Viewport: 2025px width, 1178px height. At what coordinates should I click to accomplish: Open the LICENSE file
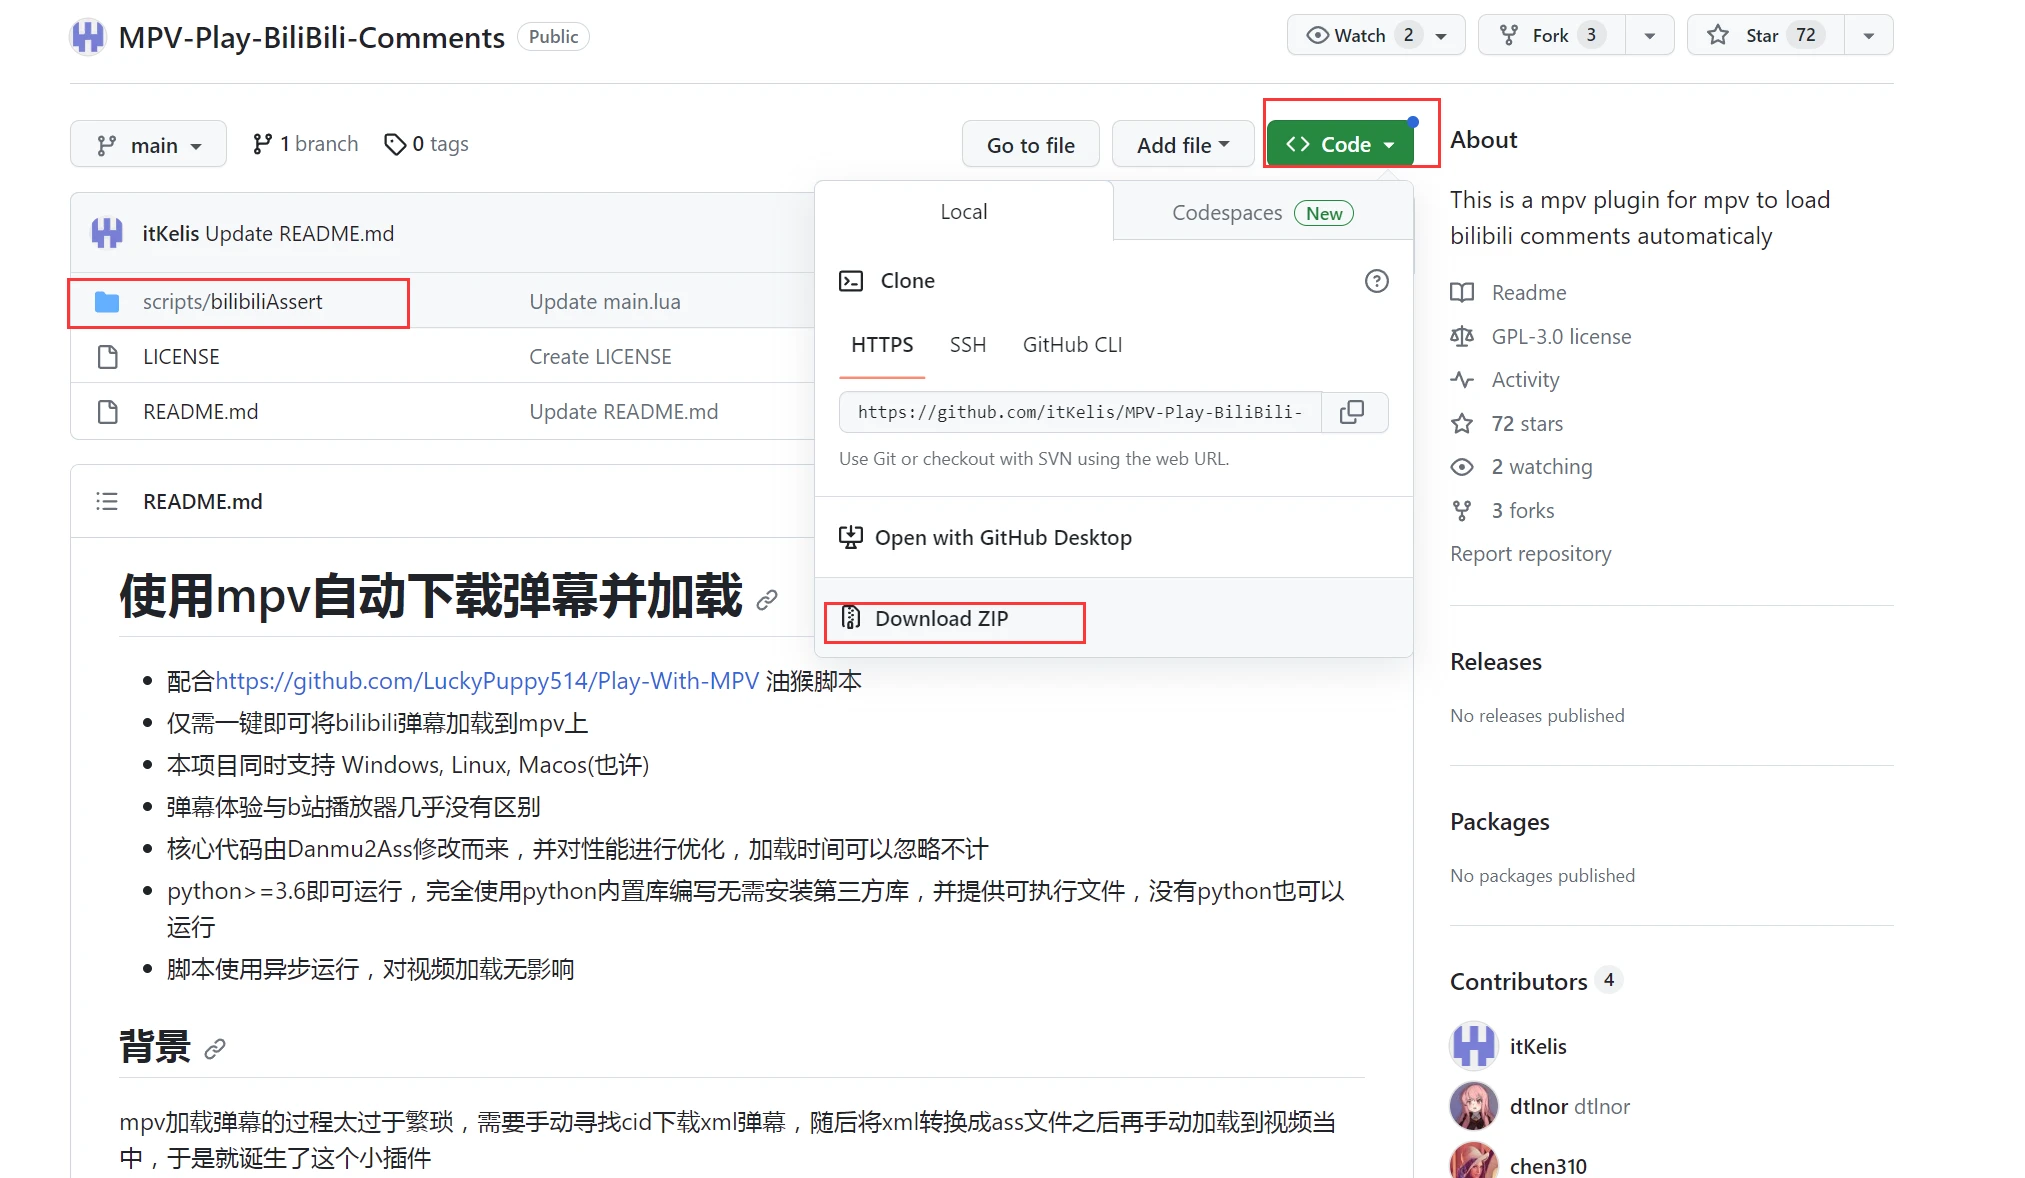[x=181, y=357]
